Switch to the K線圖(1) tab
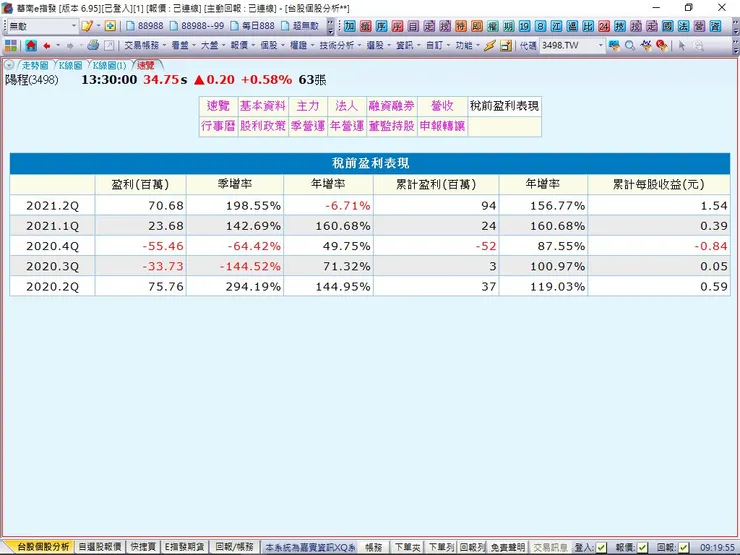Image resolution: width=740 pixels, height=555 pixels. tap(109, 65)
